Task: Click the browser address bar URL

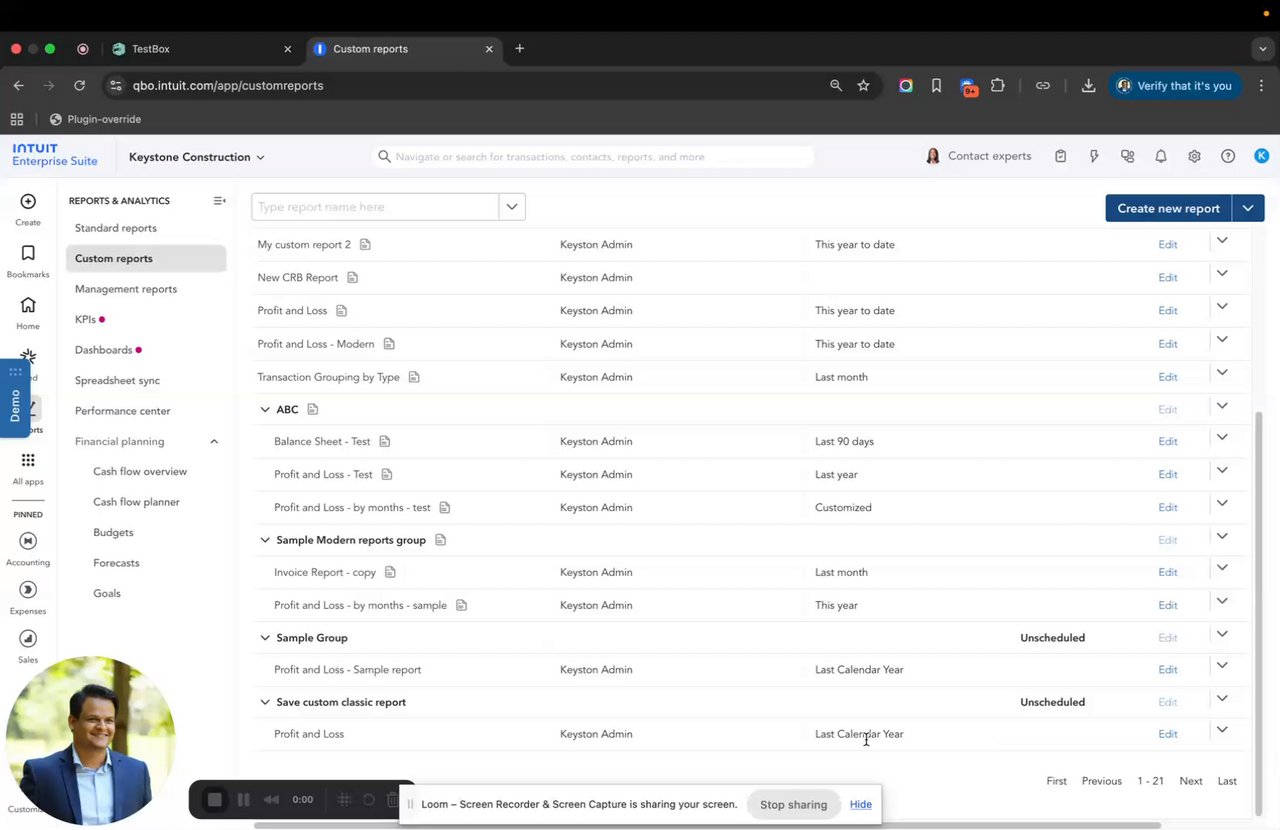Action: 228,86
